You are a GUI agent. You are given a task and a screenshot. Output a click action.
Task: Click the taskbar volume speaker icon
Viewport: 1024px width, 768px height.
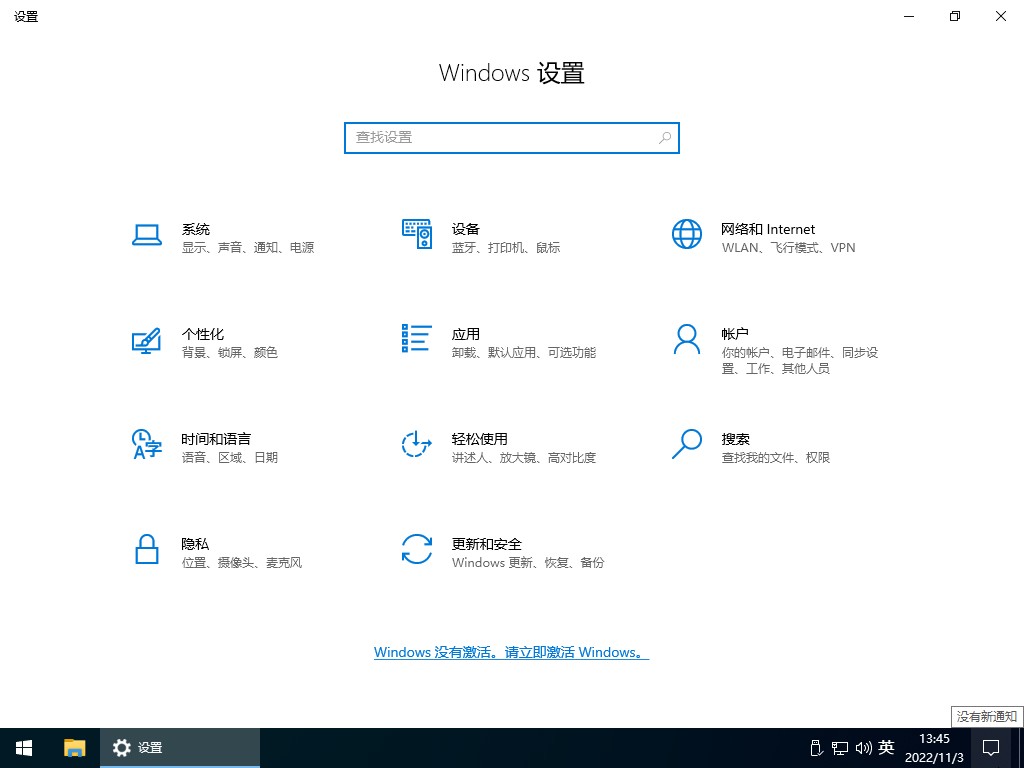tap(862, 748)
